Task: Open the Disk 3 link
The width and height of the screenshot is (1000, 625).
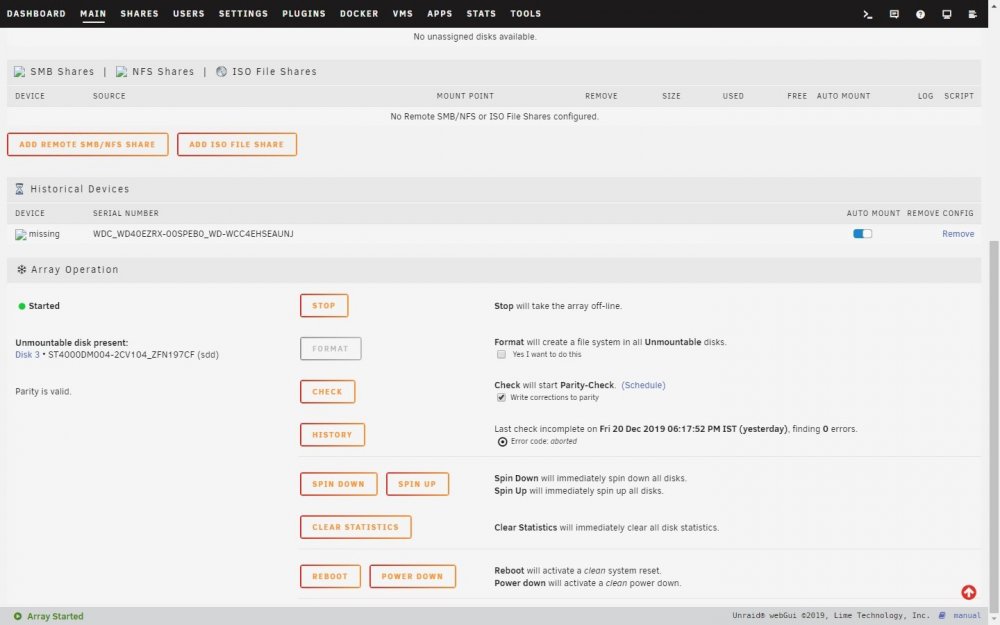Action: click(27, 355)
